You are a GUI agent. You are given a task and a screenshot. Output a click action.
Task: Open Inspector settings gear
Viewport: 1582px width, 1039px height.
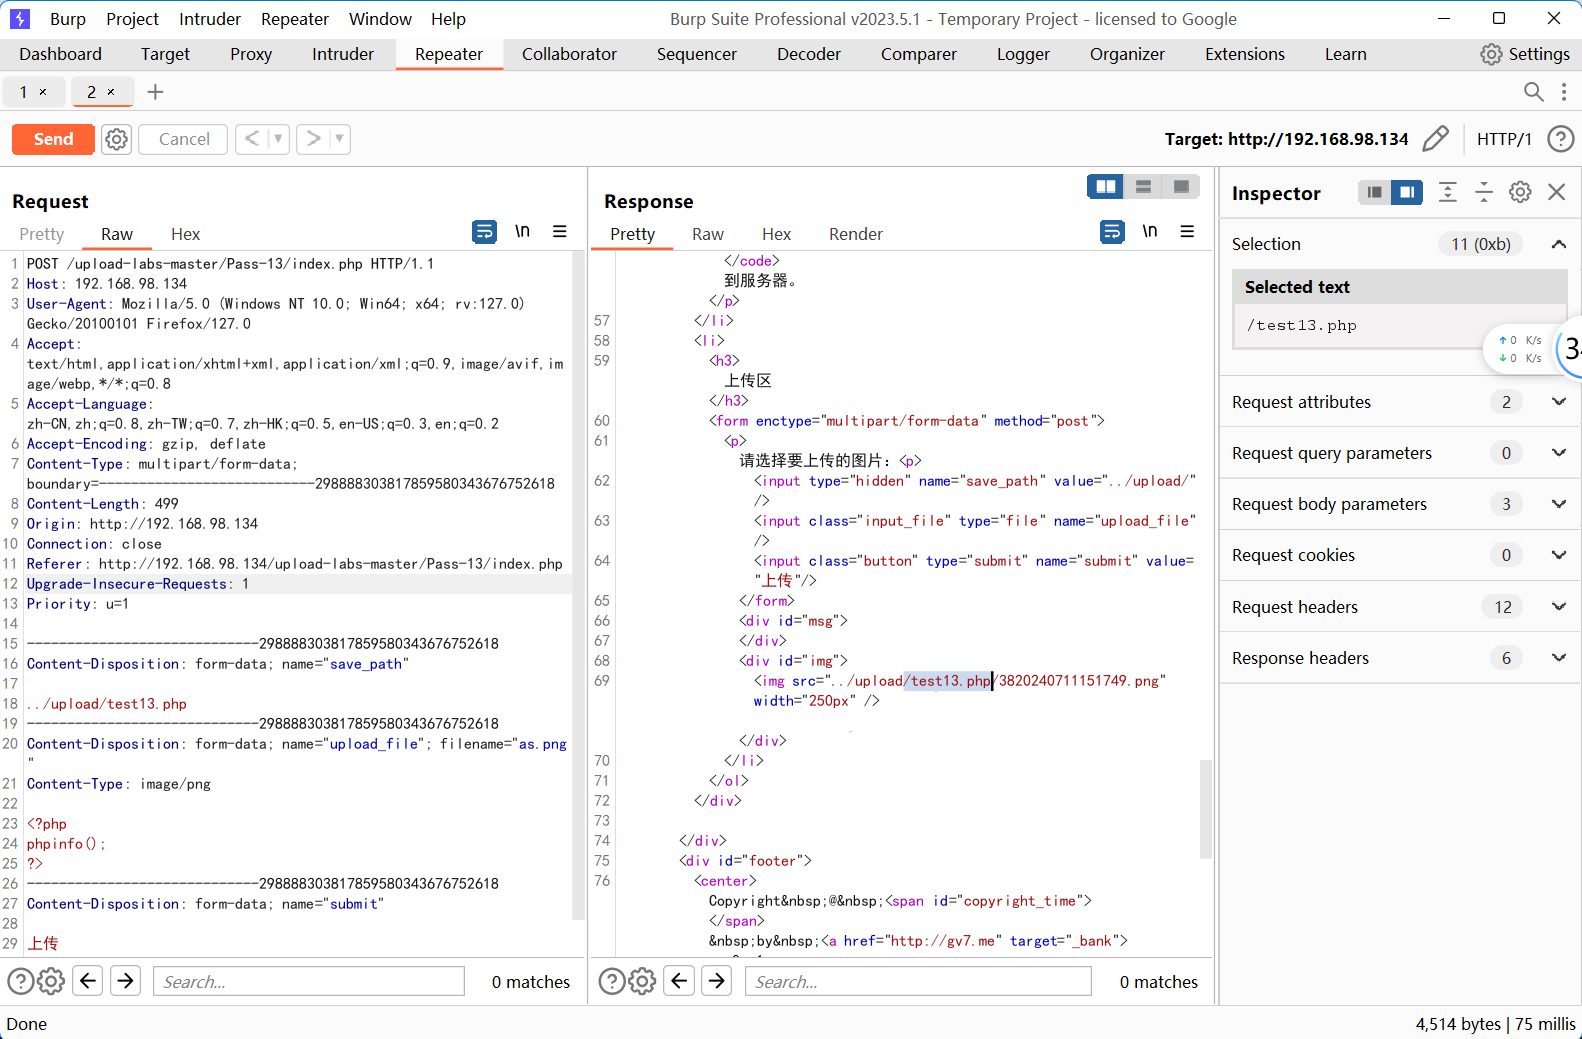click(x=1520, y=192)
